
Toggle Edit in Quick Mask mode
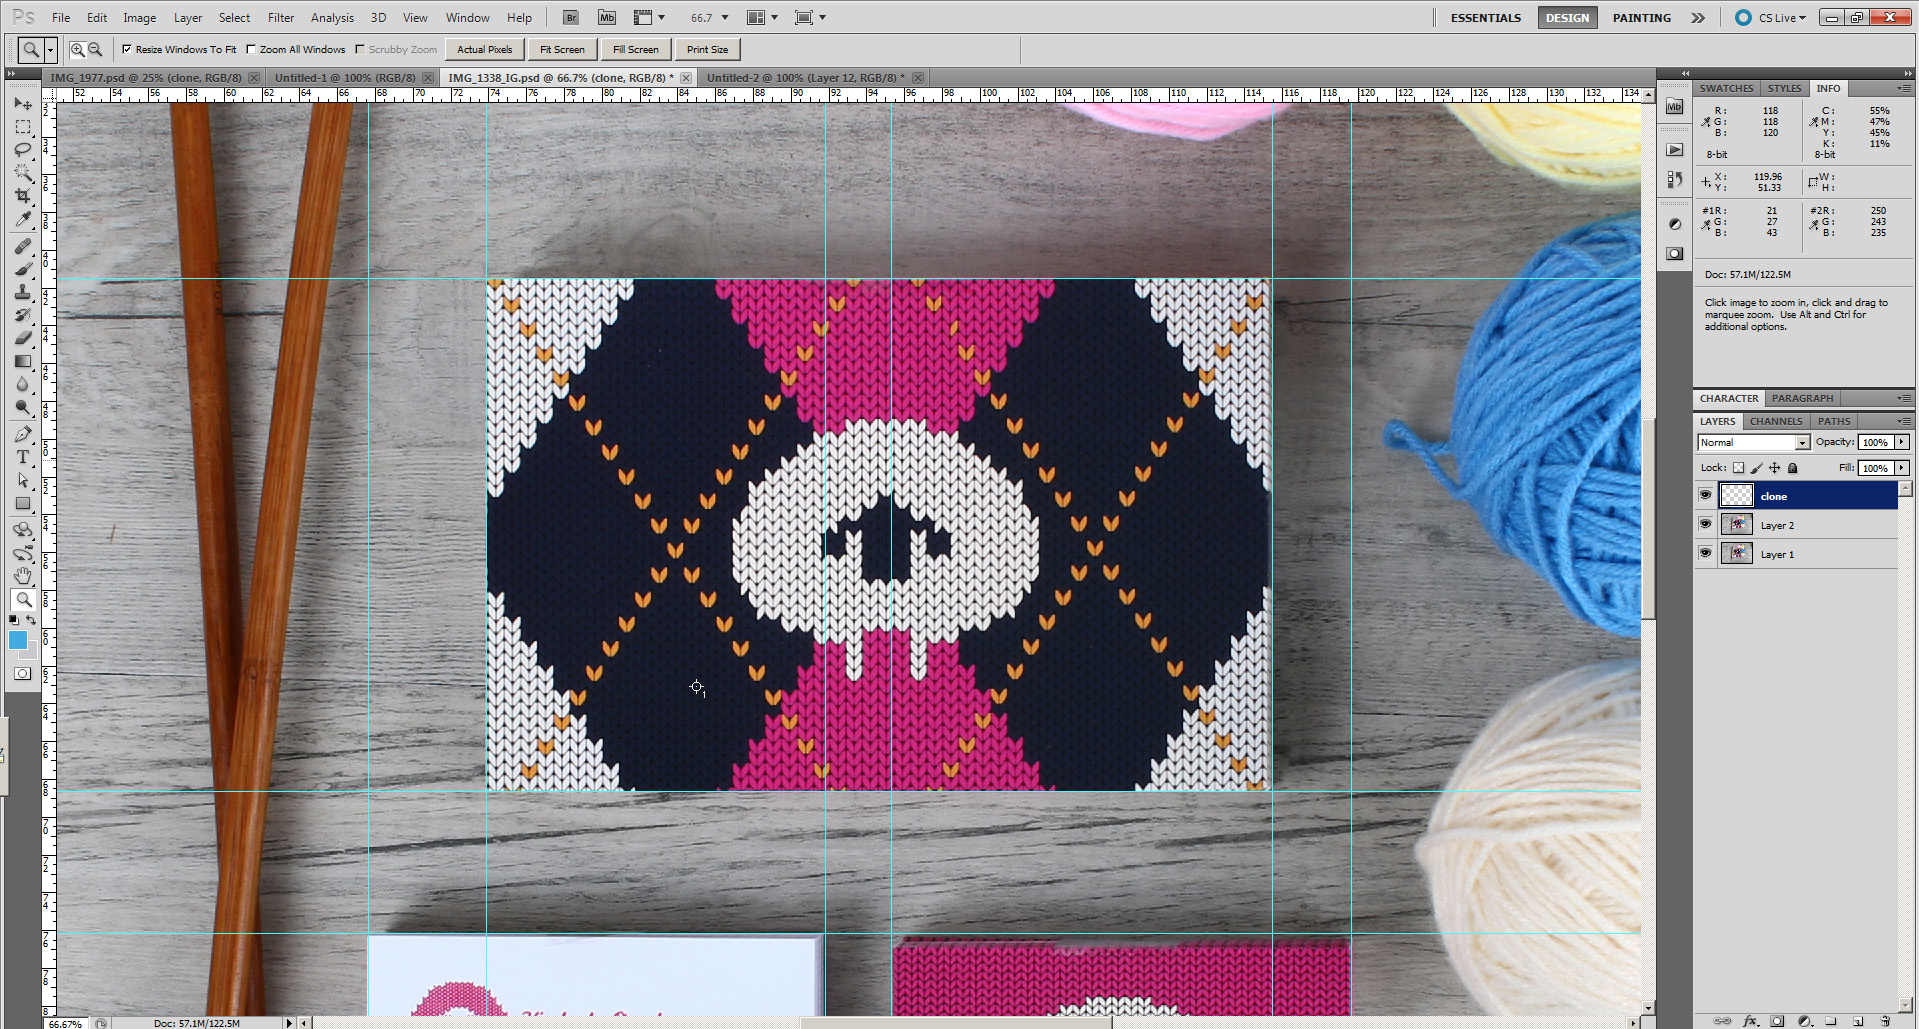point(23,674)
